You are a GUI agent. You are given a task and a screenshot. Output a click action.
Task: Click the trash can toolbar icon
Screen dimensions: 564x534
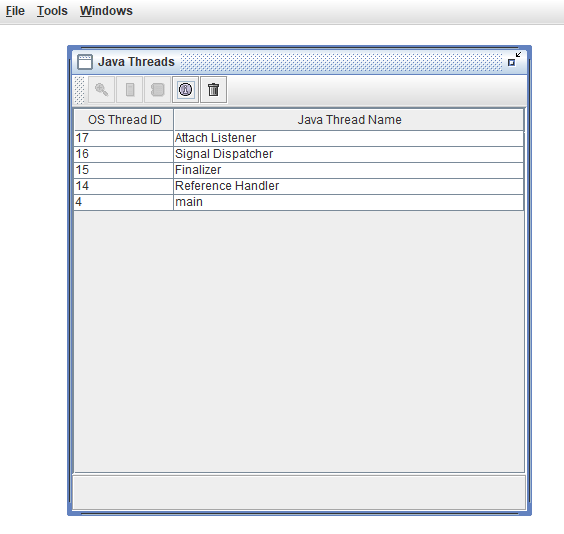coord(214,90)
